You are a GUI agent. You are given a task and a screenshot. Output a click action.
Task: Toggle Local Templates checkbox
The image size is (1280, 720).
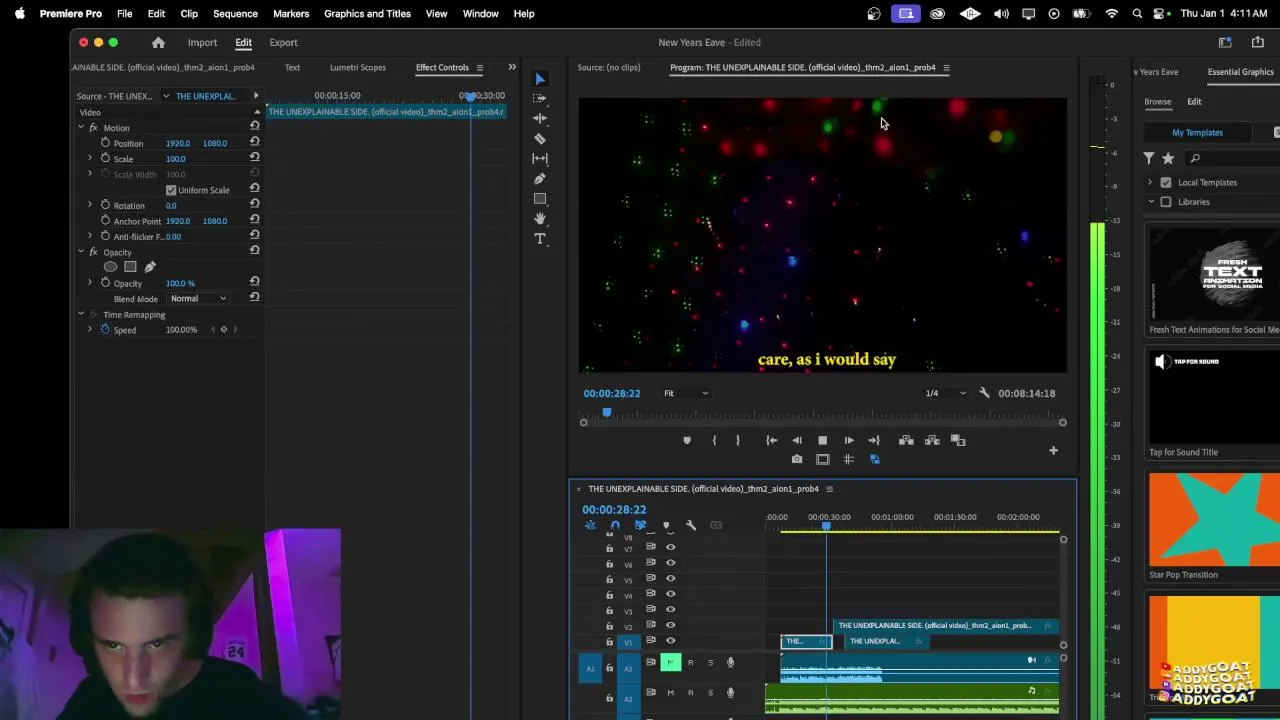click(1166, 182)
